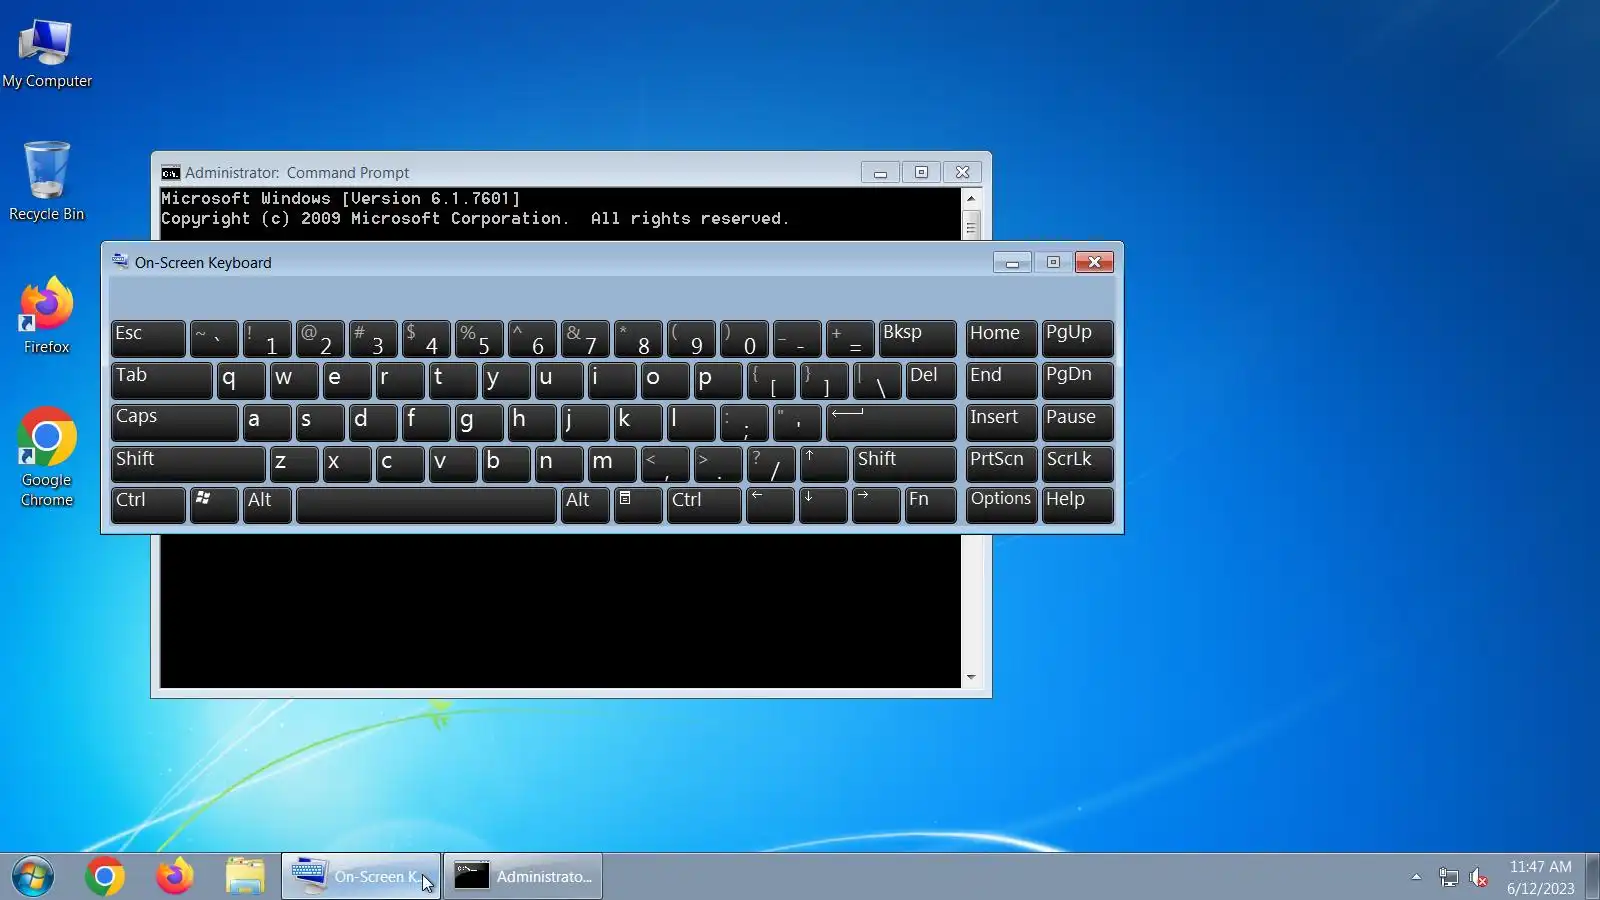Click the down arrow key
This screenshot has width=1600, height=900.
click(x=823, y=506)
